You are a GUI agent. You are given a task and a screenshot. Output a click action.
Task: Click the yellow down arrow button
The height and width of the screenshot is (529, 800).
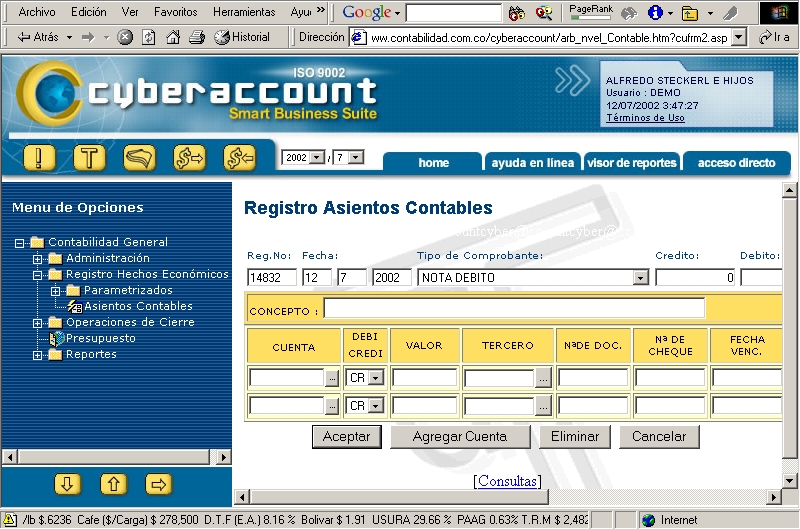[x=67, y=484]
